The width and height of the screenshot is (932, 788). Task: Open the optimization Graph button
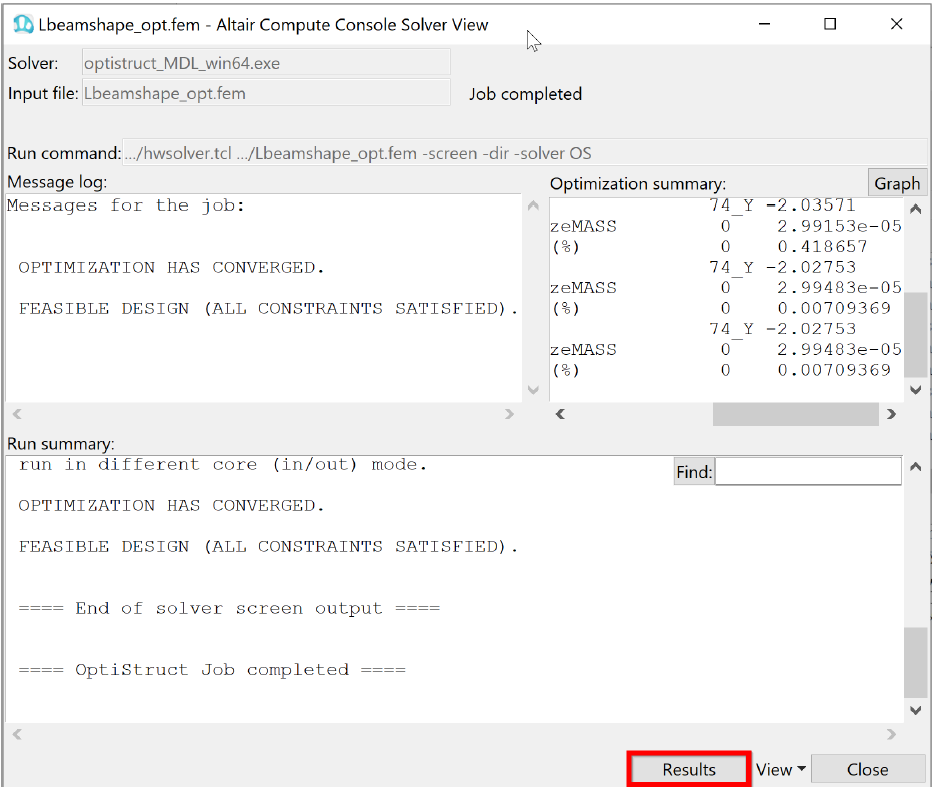click(x=897, y=184)
